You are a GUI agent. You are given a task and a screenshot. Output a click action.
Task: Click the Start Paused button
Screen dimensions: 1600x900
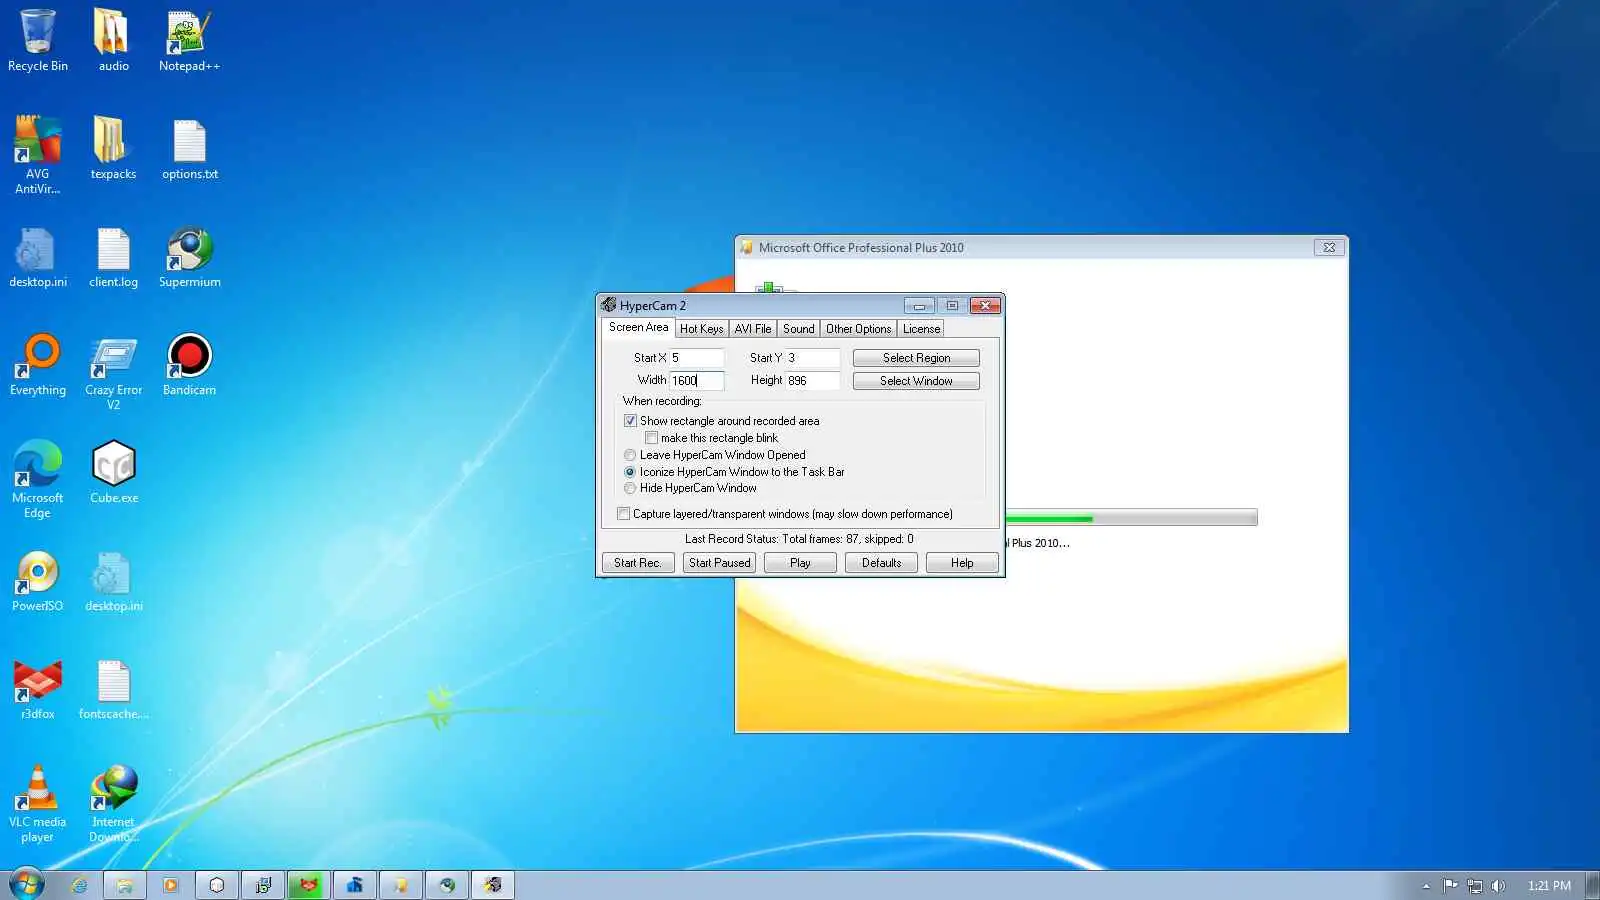pos(719,563)
